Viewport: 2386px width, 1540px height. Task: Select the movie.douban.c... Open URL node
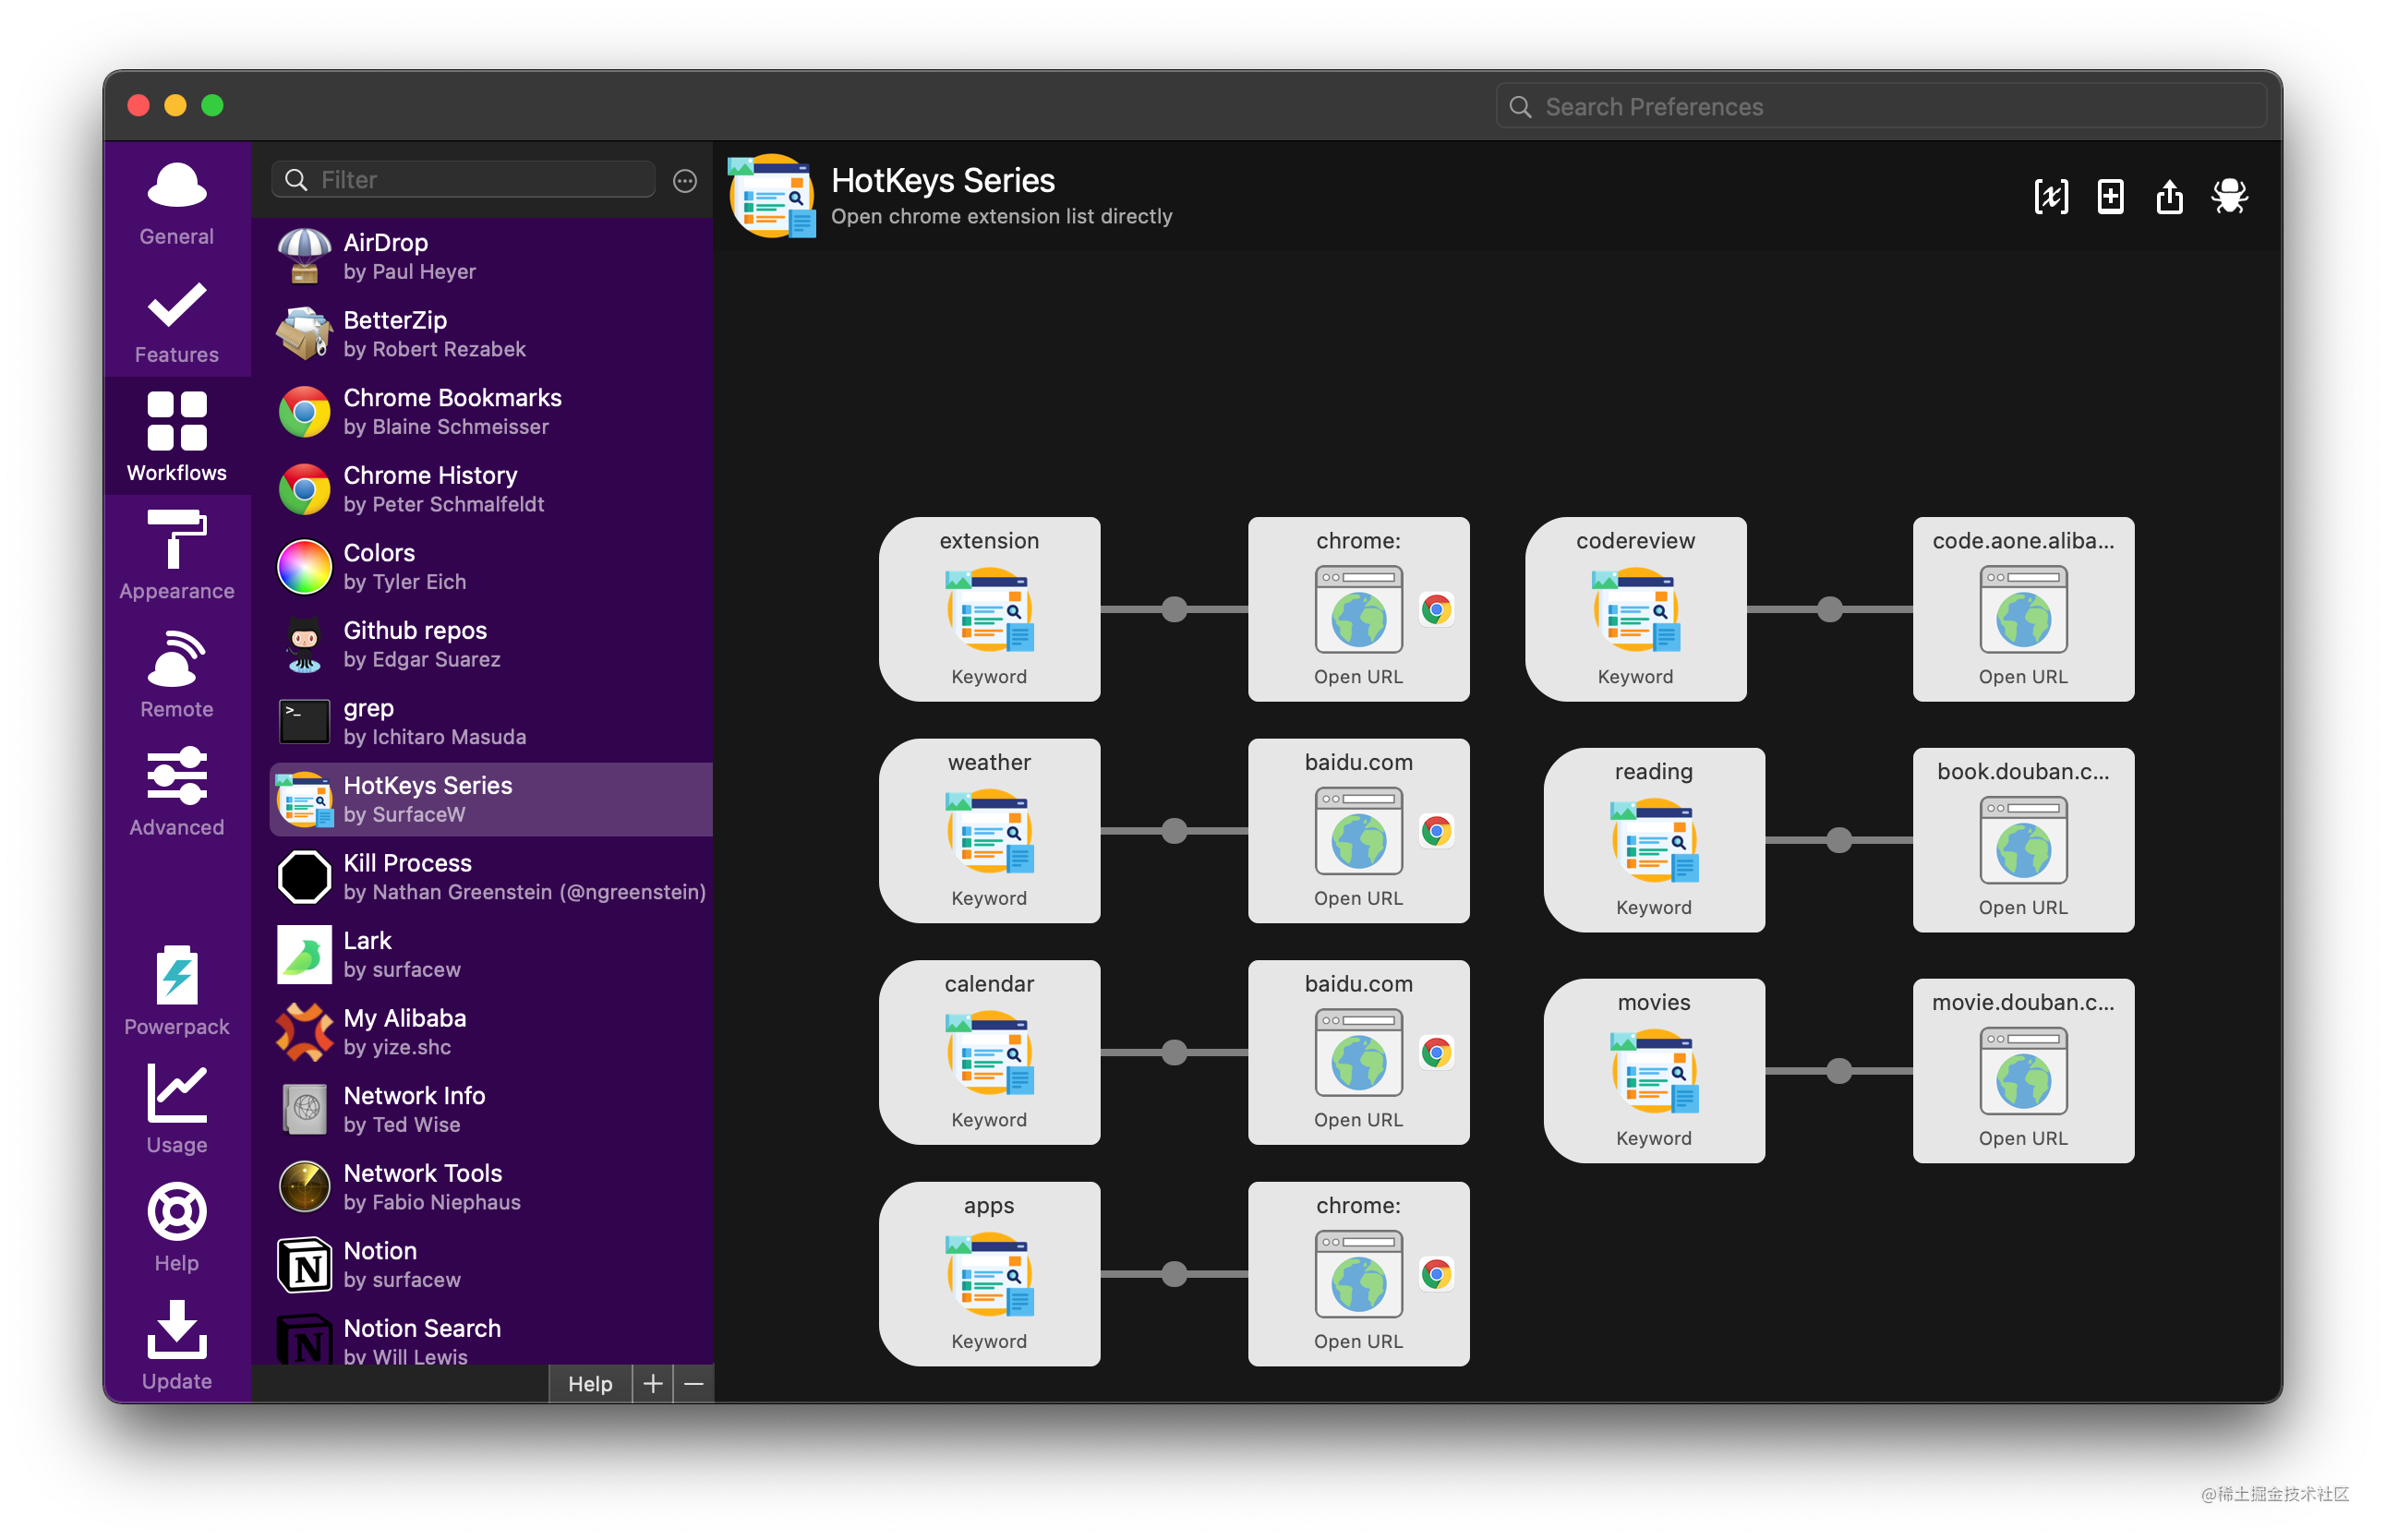click(2023, 1071)
